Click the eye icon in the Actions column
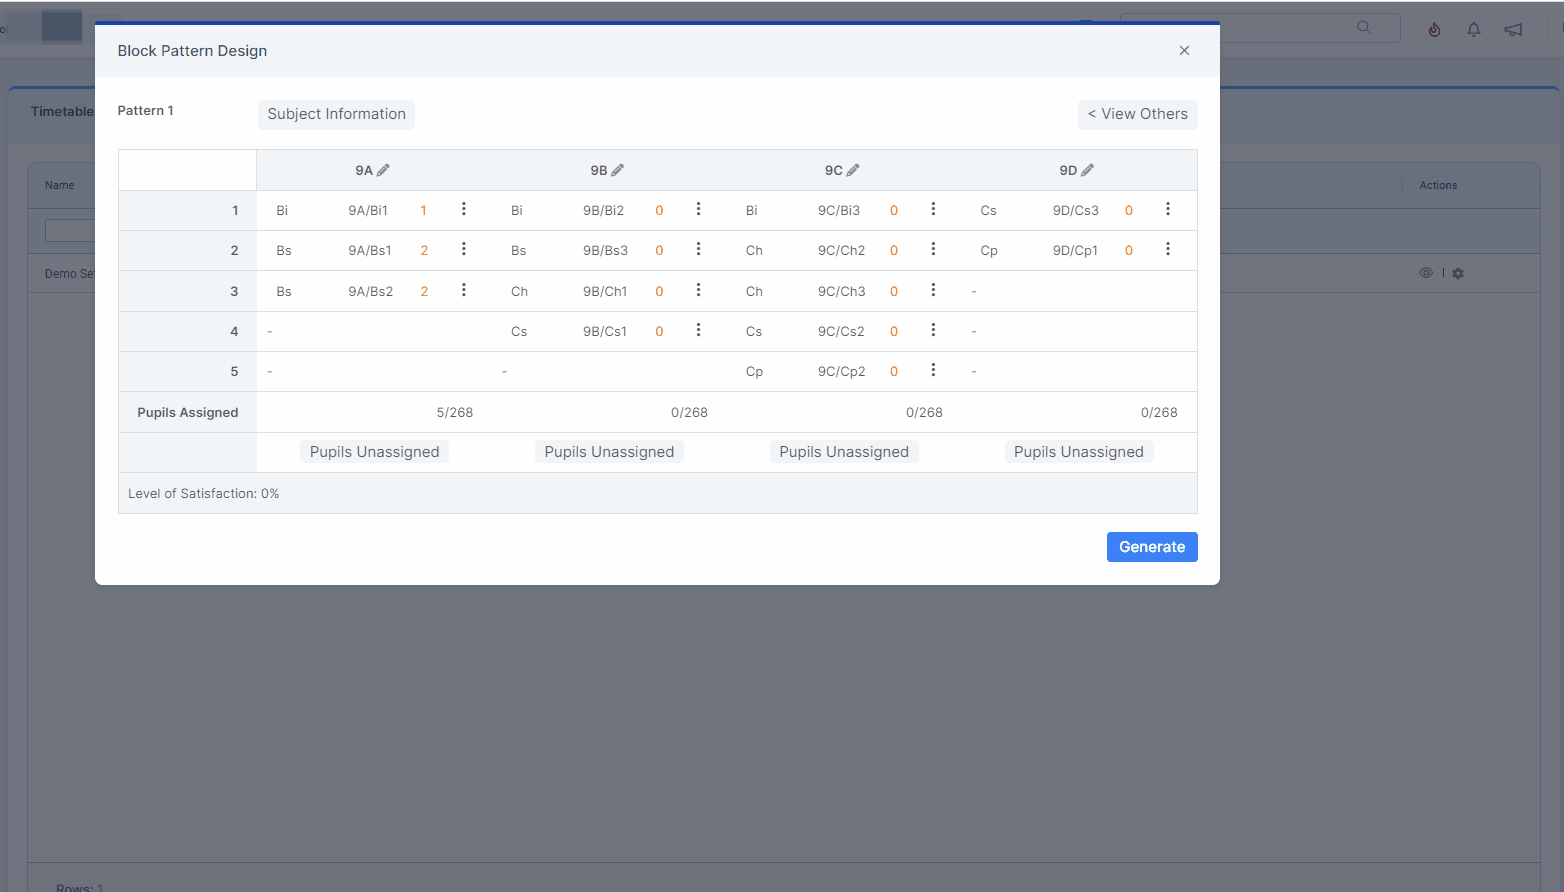 coord(1426,273)
